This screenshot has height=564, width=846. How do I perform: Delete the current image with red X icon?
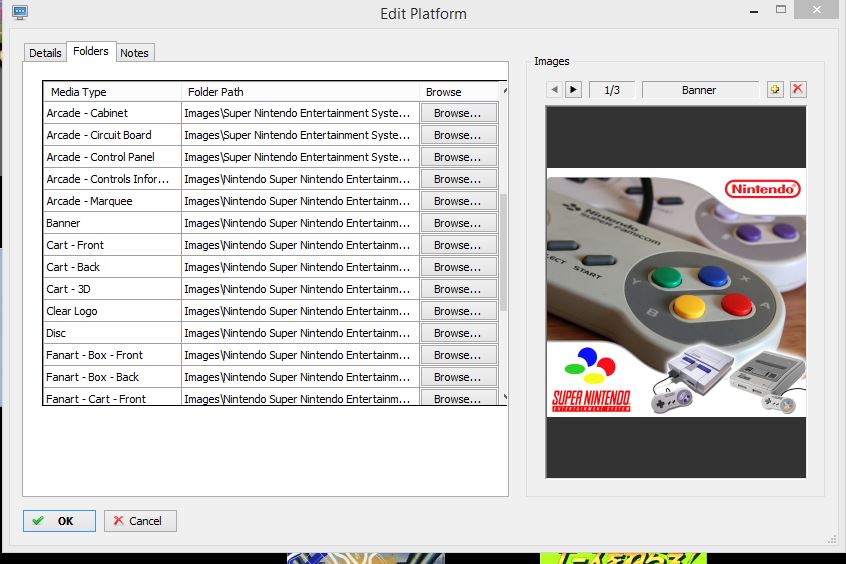(x=798, y=90)
